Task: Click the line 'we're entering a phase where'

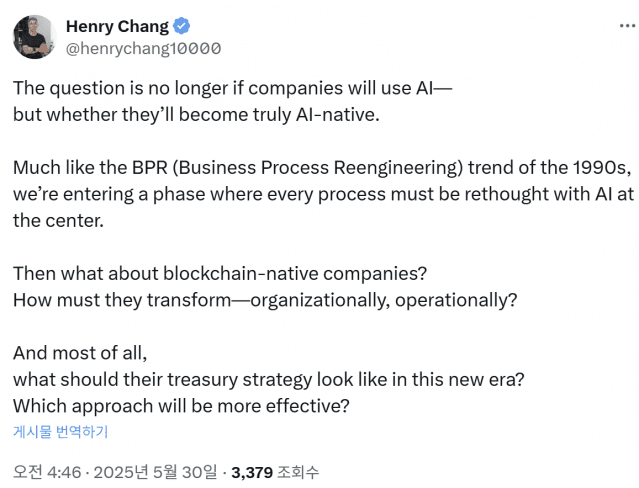Action: pos(324,194)
